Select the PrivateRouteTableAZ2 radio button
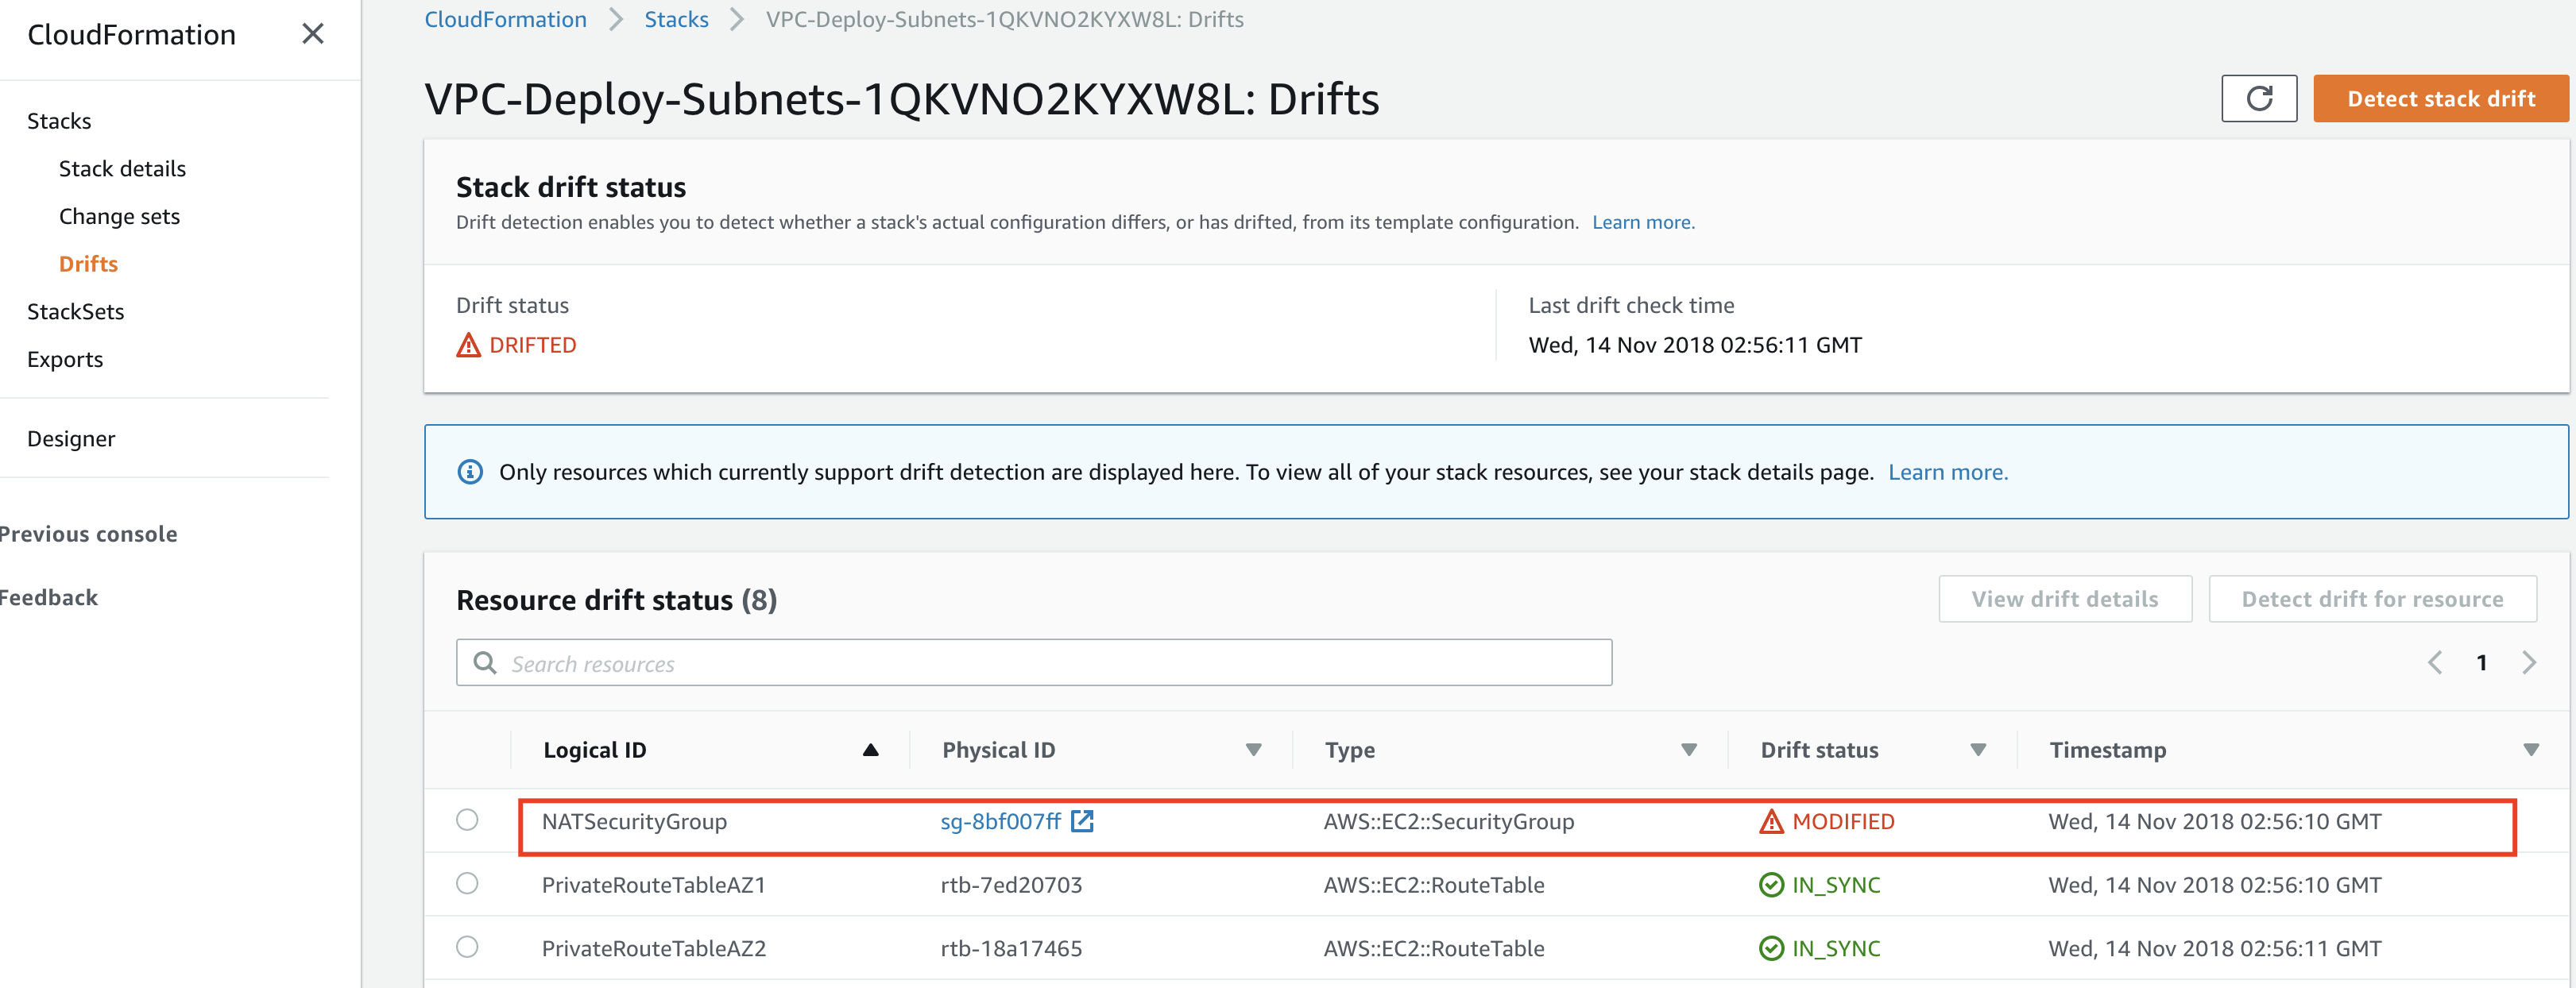The image size is (2576, 988). click(x=467, y=947)
